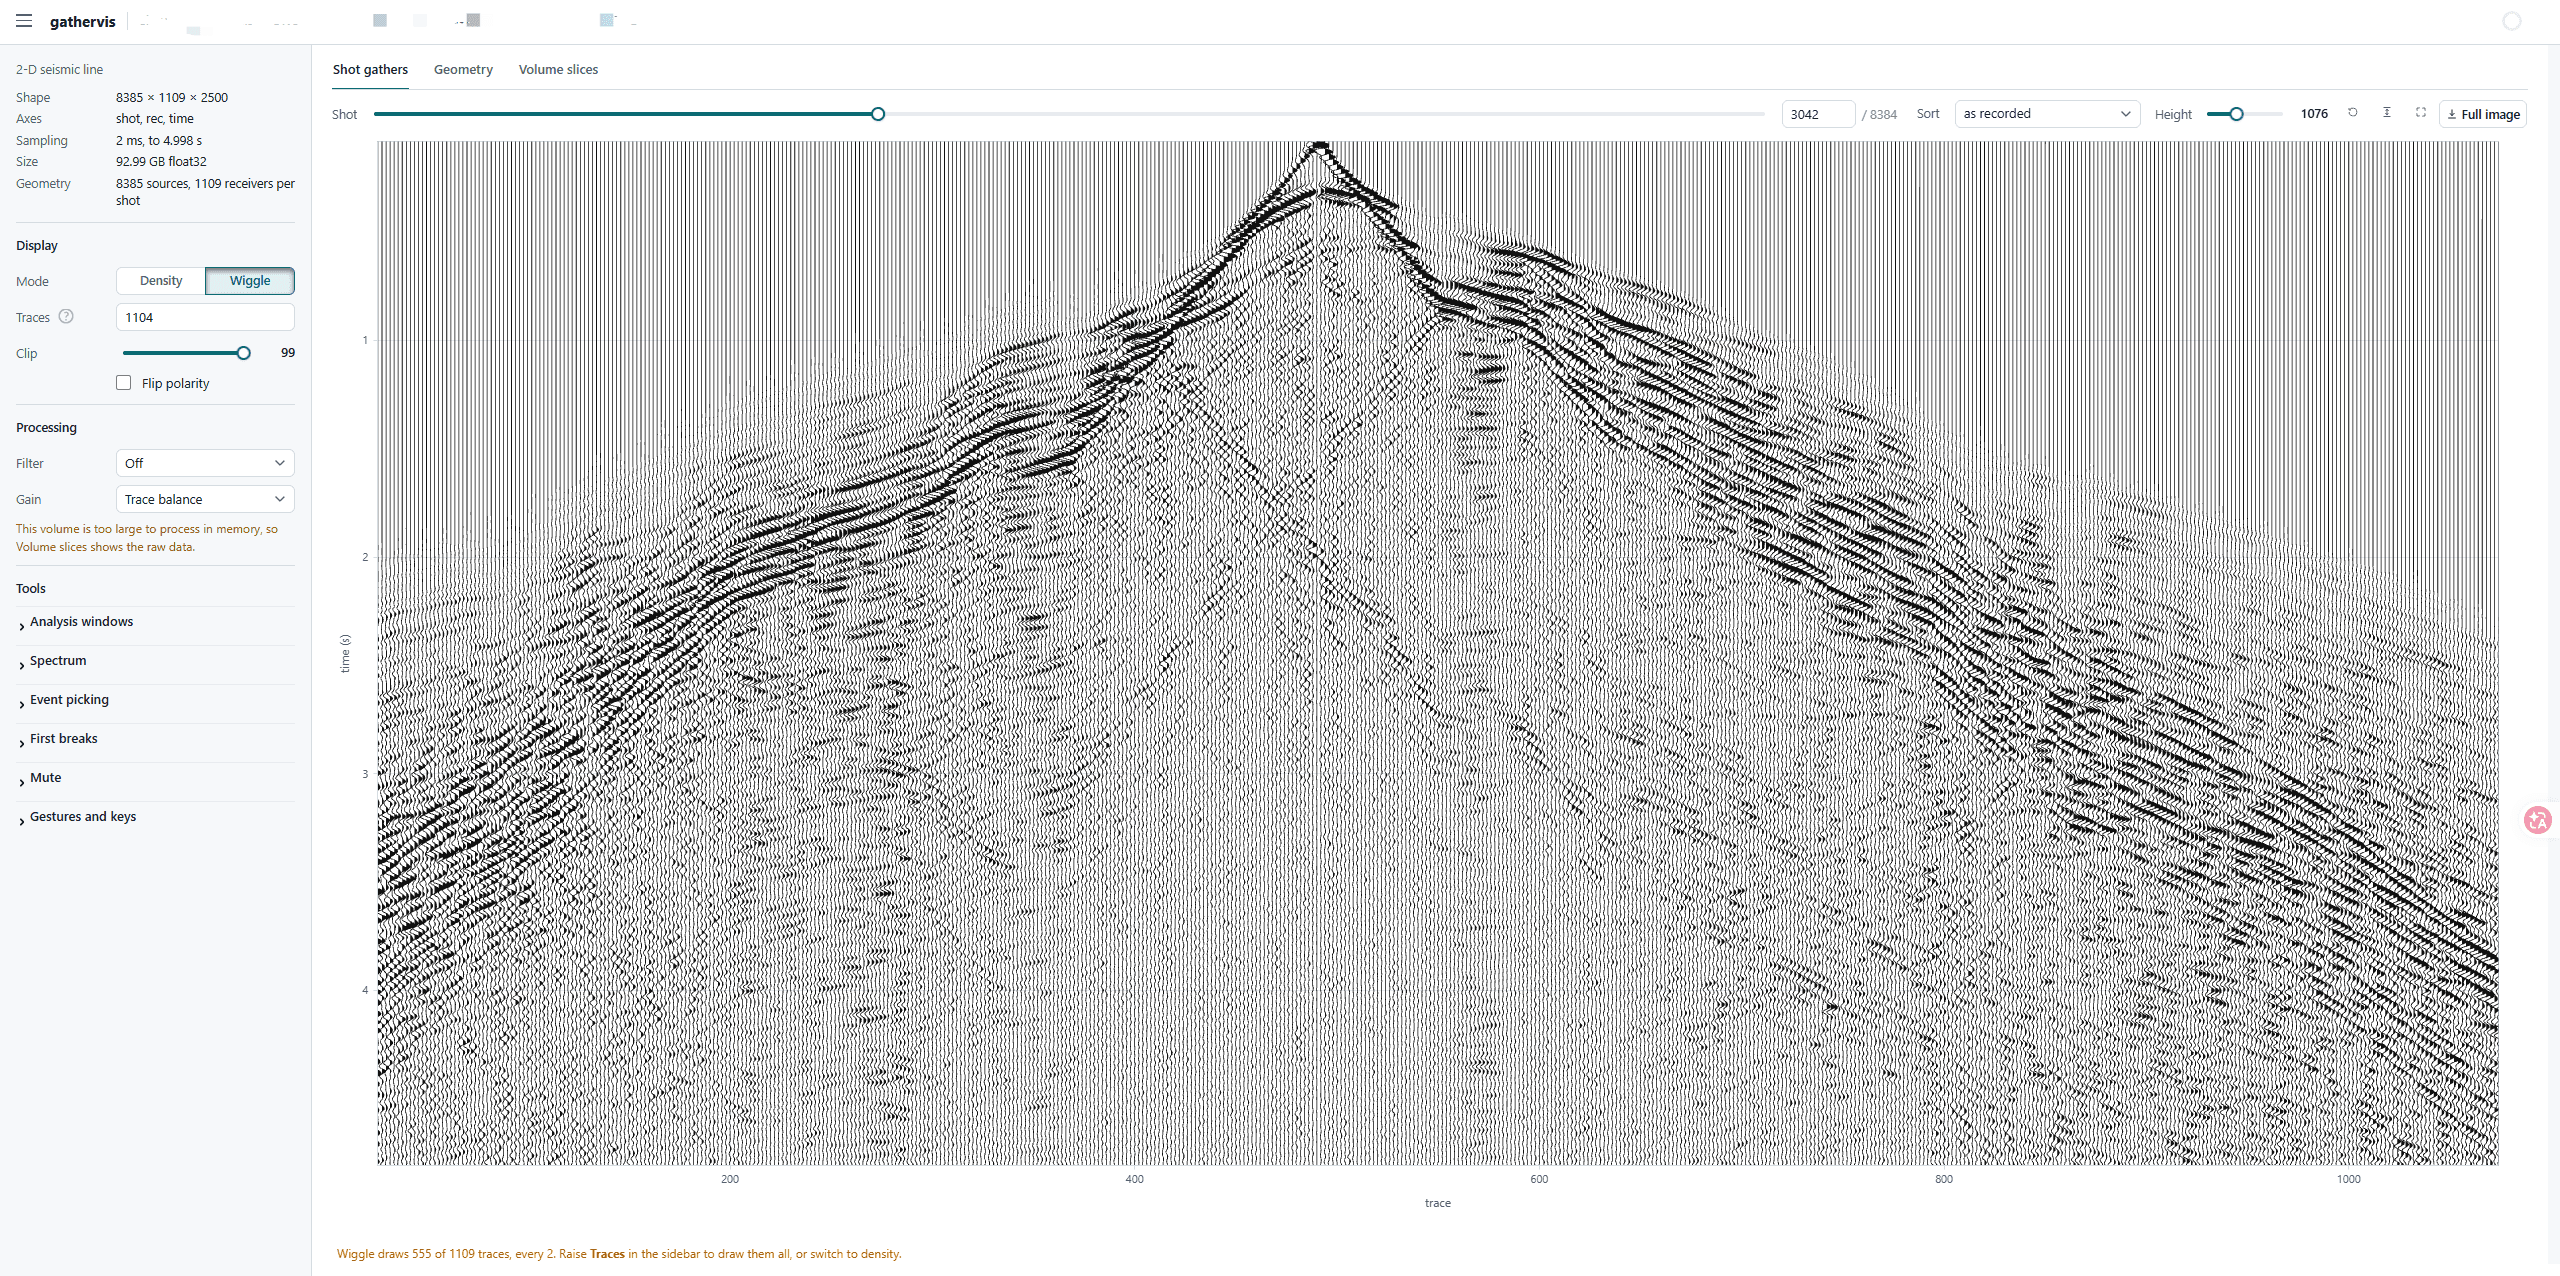This screenshot has height=1276, width=2560.
Task: Click the help icon beside Traces
Action: [66, 316]
